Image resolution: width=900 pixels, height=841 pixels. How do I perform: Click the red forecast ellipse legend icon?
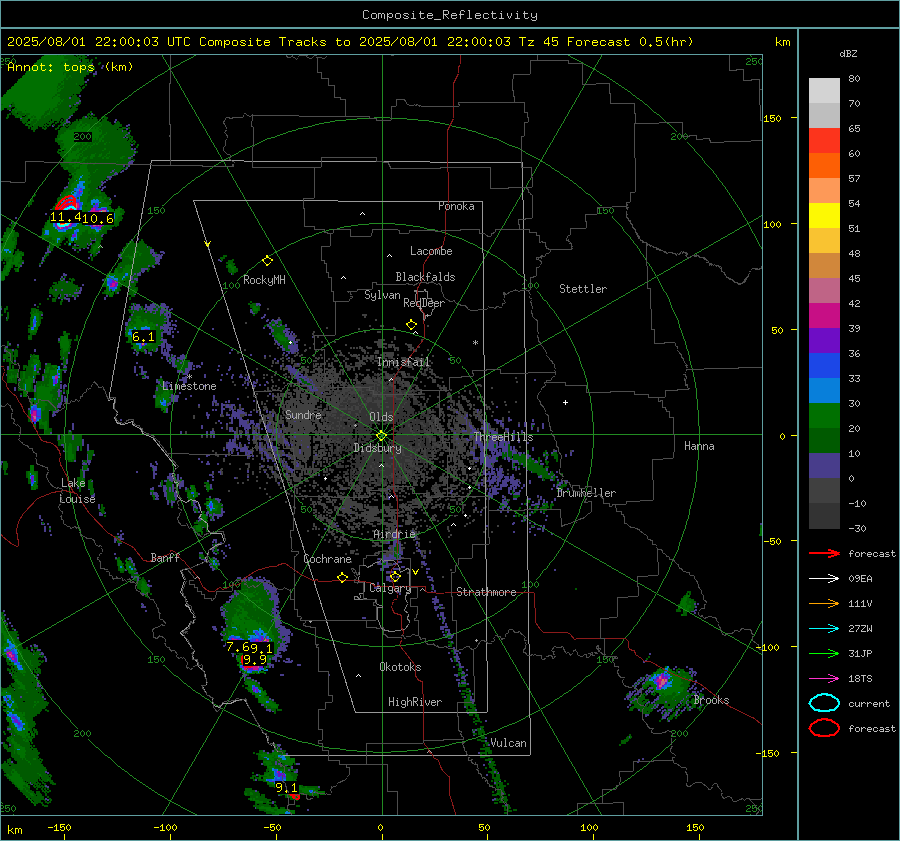click(x=824, y=728)
